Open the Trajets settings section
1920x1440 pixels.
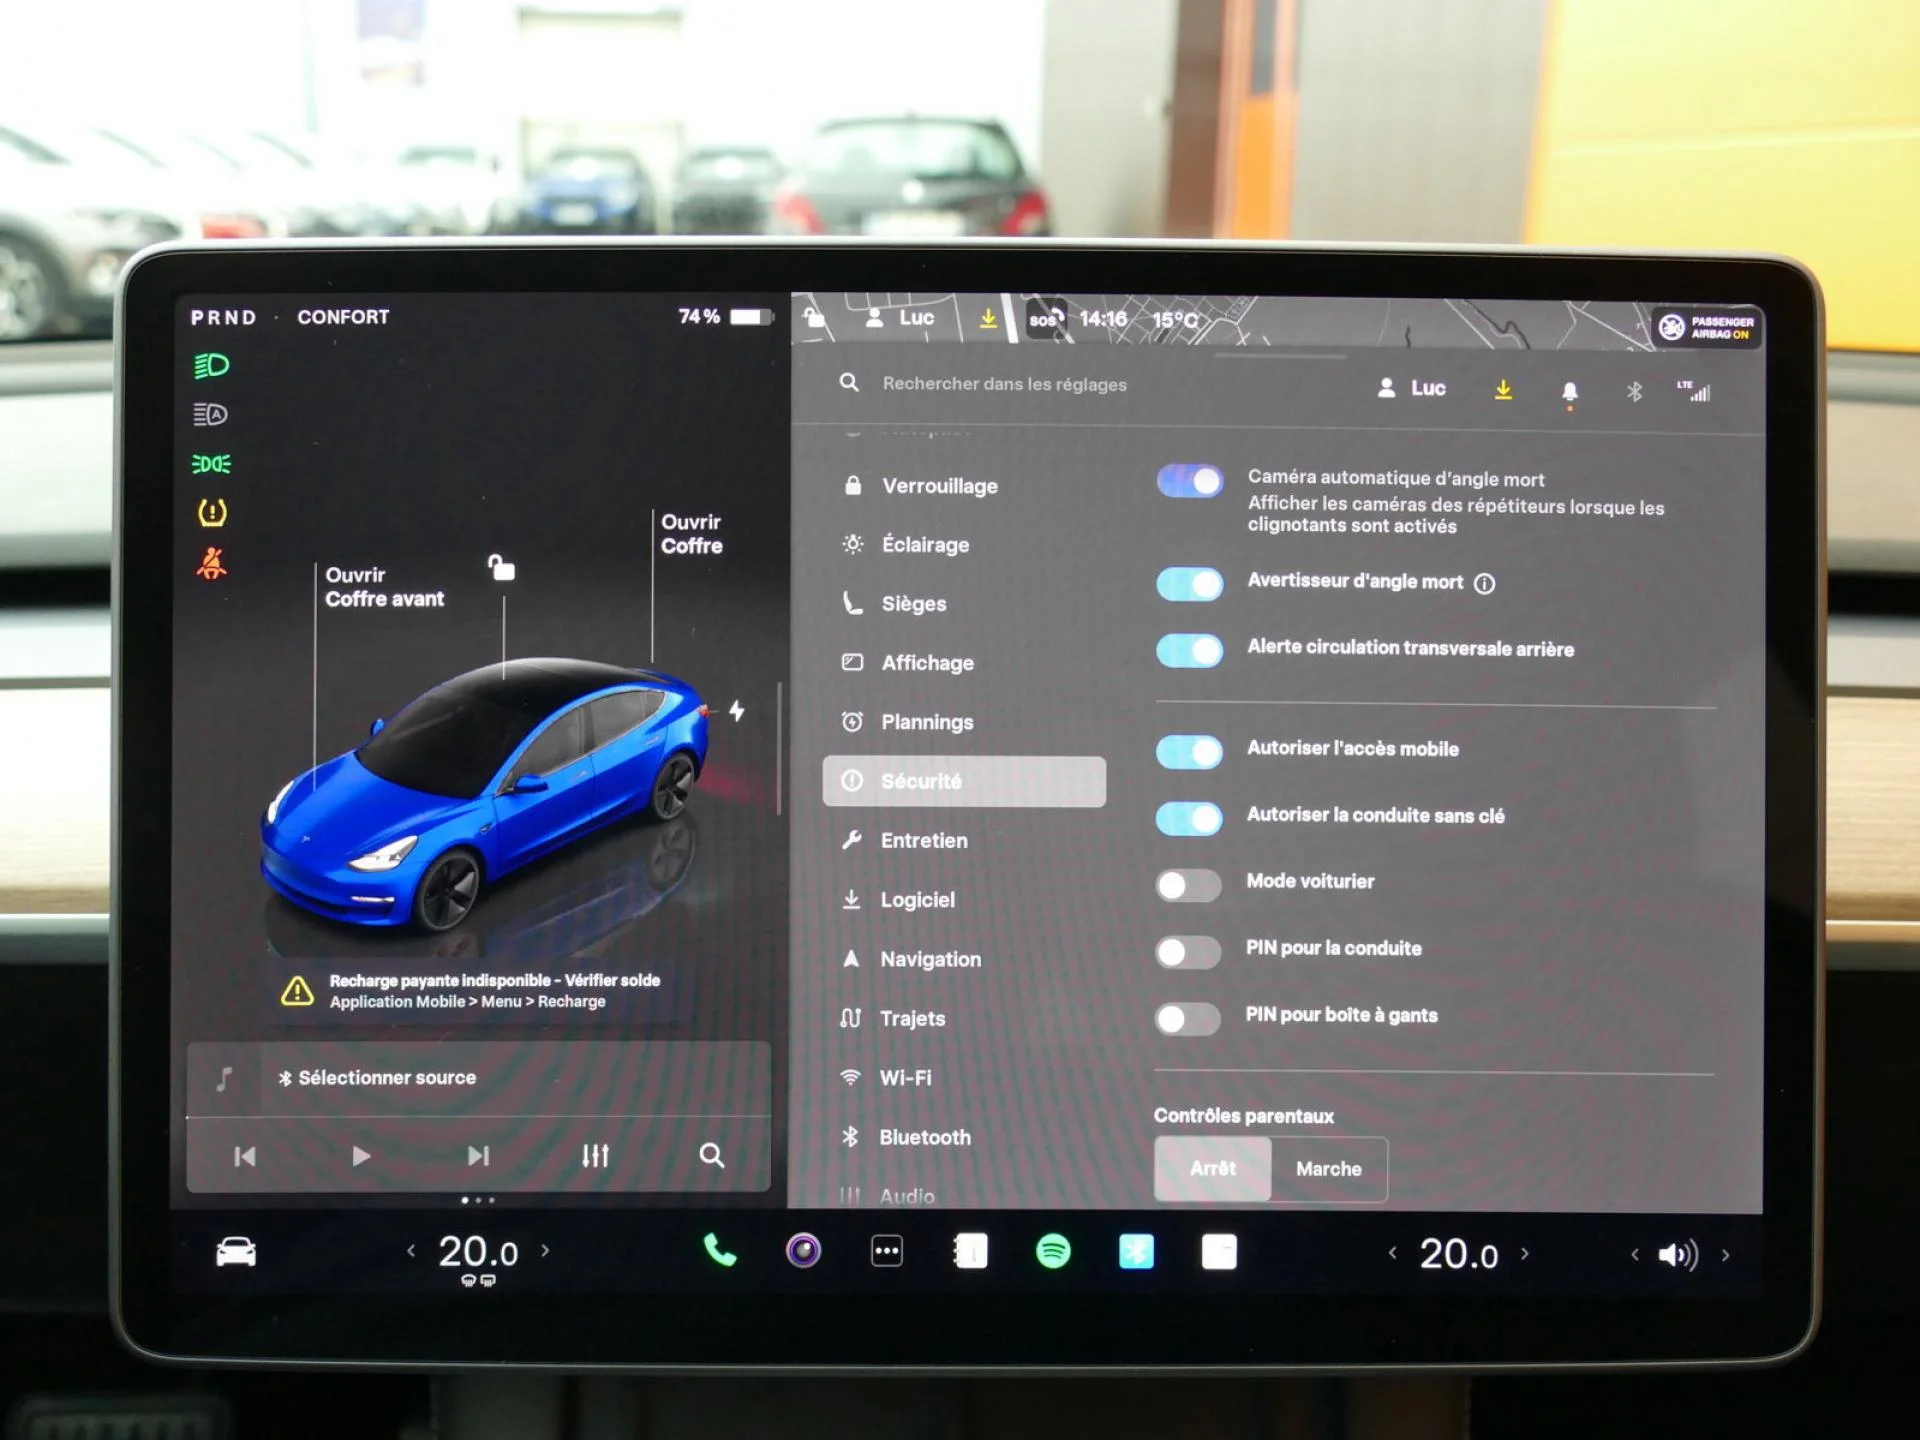(911, 1018)
